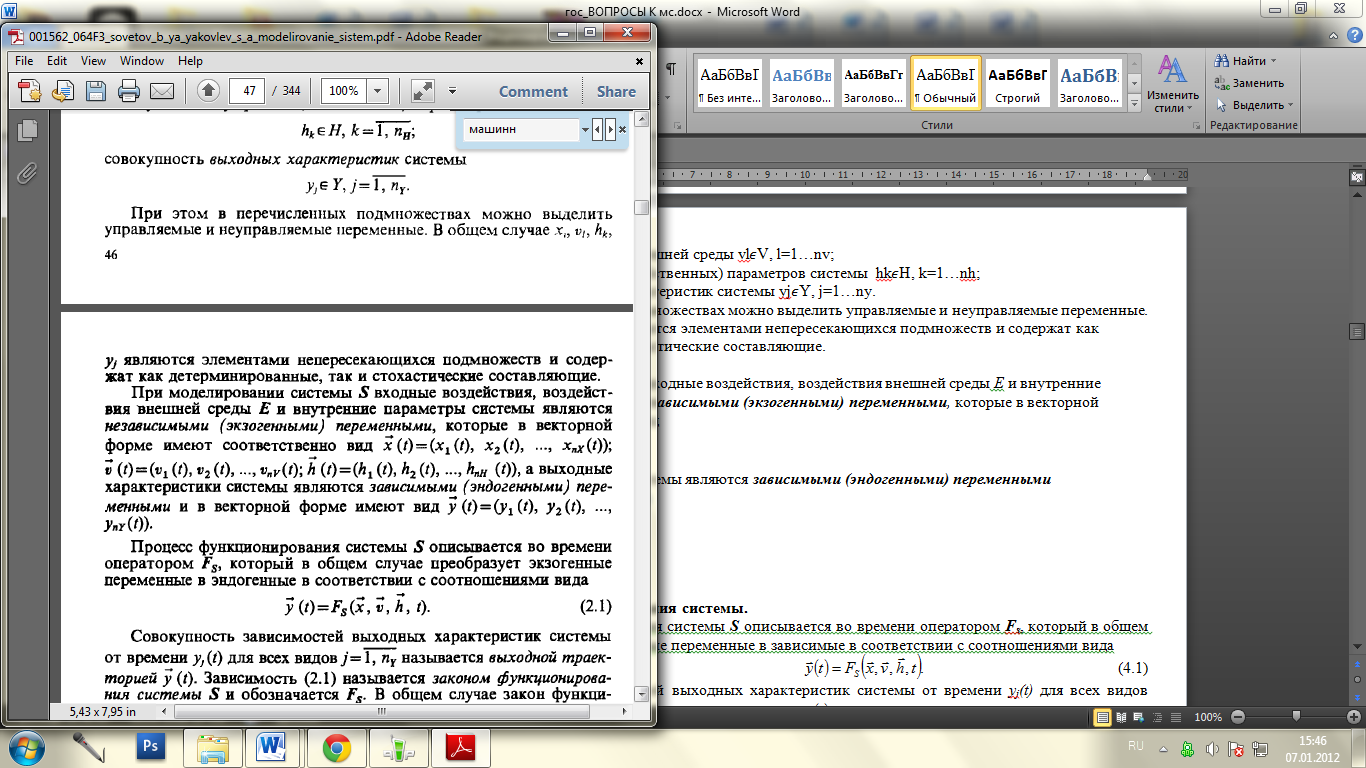Open the Attachments paperclip panel in Adobe Reader
Image resolution: width=1366 pixels, height=768 pixels.
click(x=28, y=172)
